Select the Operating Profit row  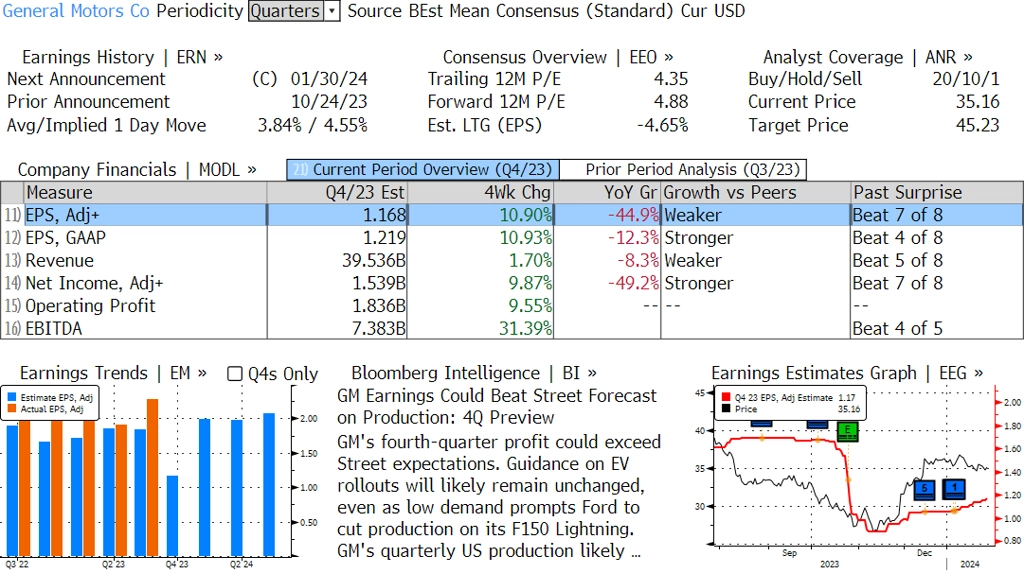pos(512,306)
